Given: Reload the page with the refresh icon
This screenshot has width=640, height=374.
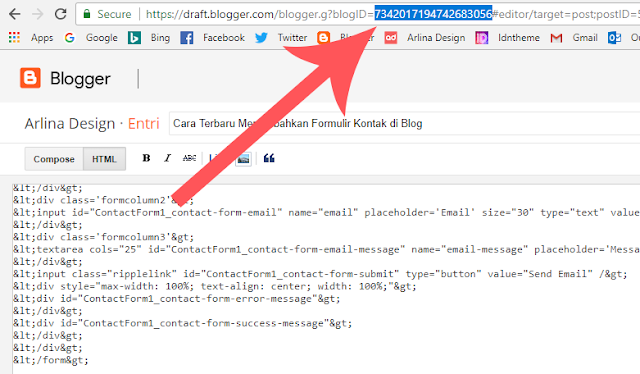Looking at the screenshot, I should (x=60, y=14).
